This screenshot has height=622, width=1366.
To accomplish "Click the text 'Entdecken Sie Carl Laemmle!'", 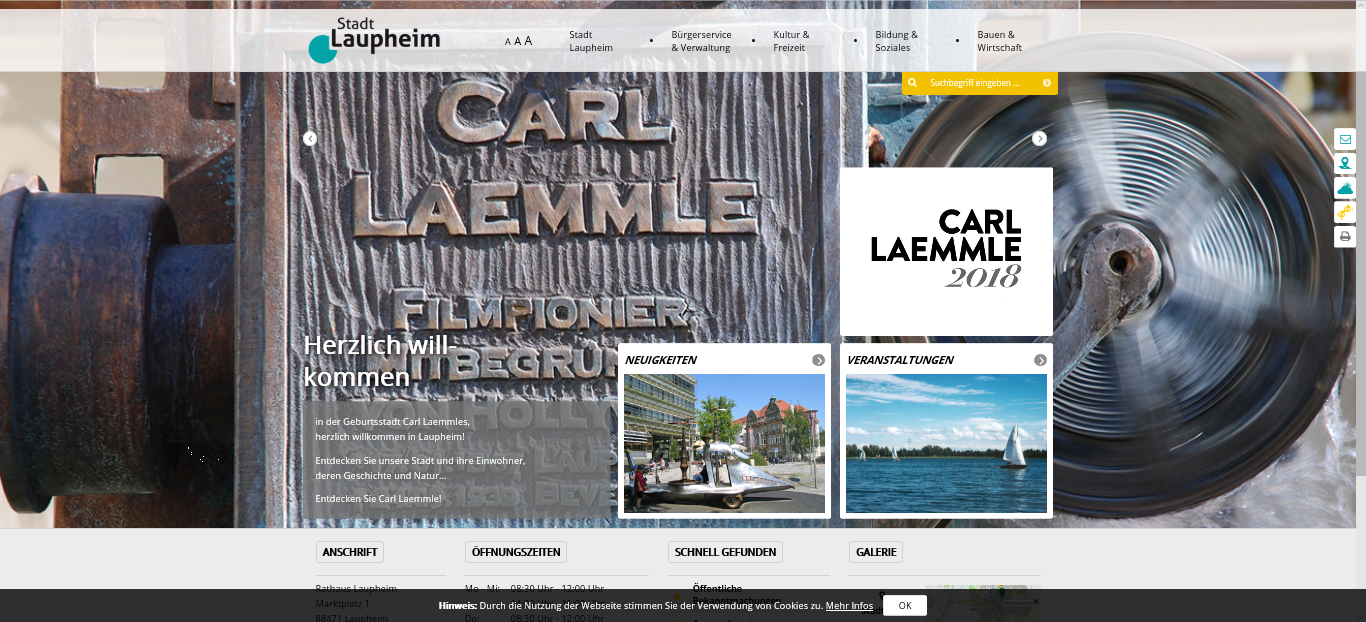I will tap(378, 498).
